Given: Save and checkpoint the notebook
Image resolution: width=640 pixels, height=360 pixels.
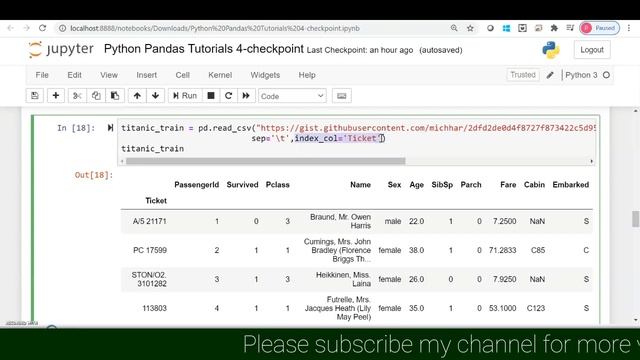Looking at the screenshot, I should [35, 96].
